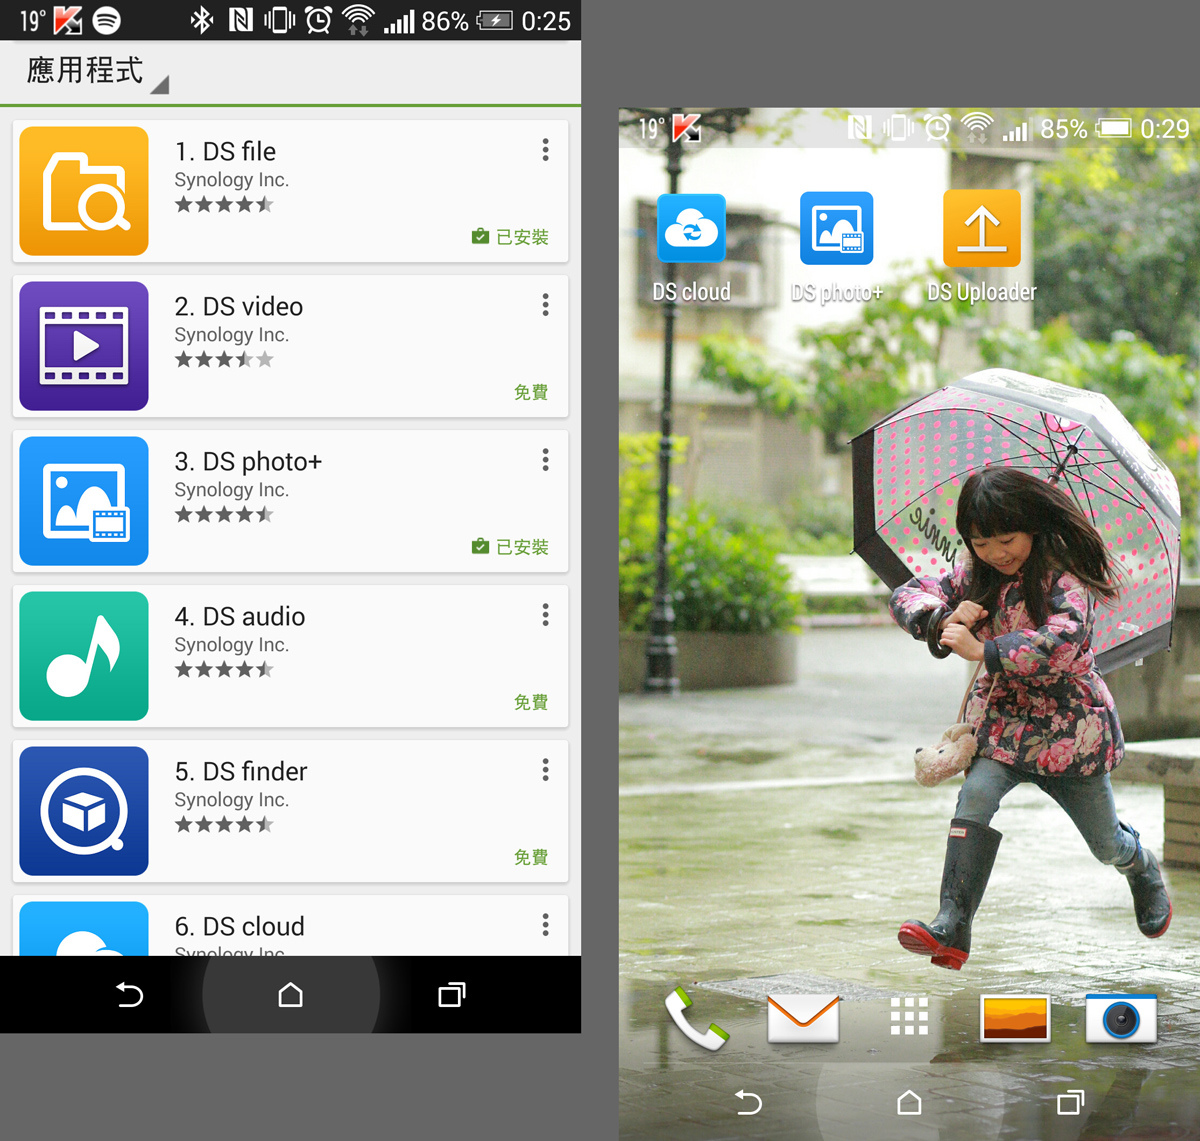Open the Camera app in the dock
The width and height of the screenshot is (1200, 1141).
[1121, 1019]
